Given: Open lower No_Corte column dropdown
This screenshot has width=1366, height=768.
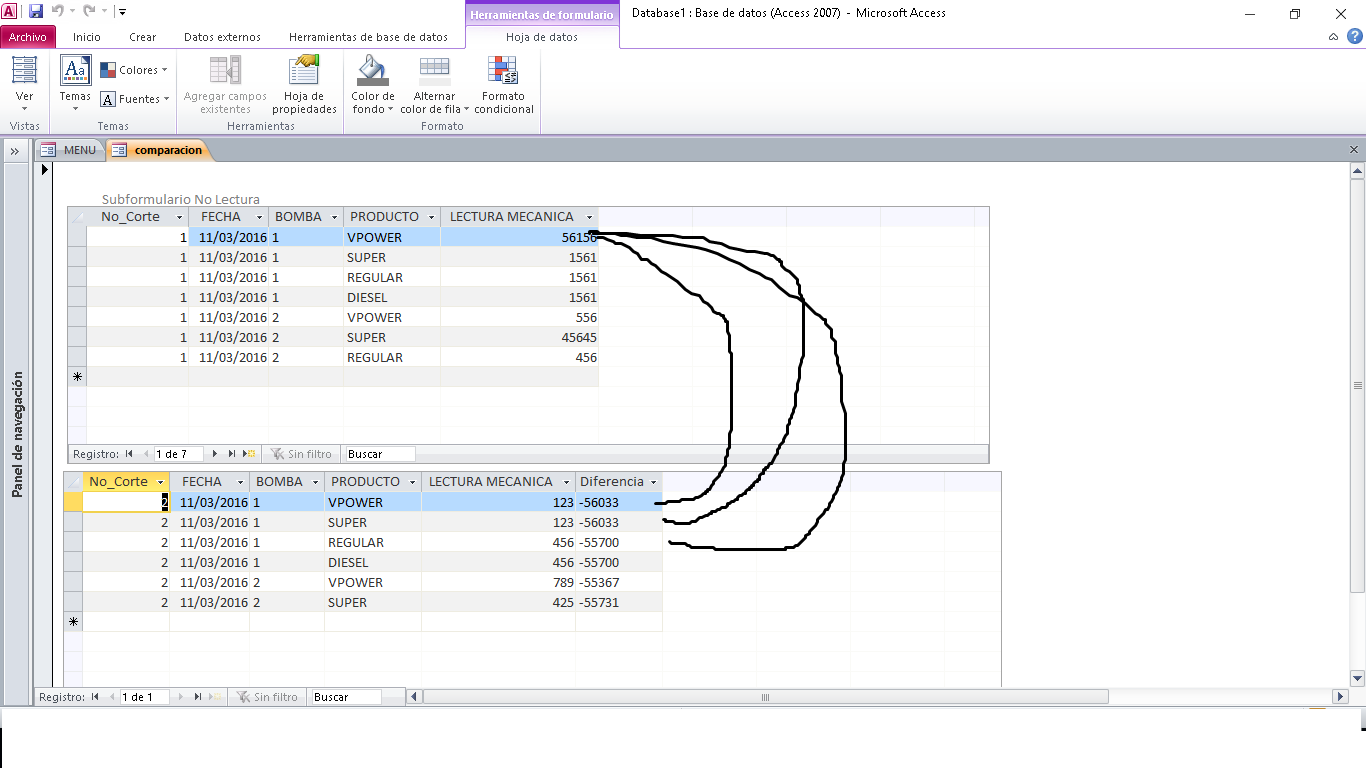Looking at the screenshot, I should tap(160, 482).
